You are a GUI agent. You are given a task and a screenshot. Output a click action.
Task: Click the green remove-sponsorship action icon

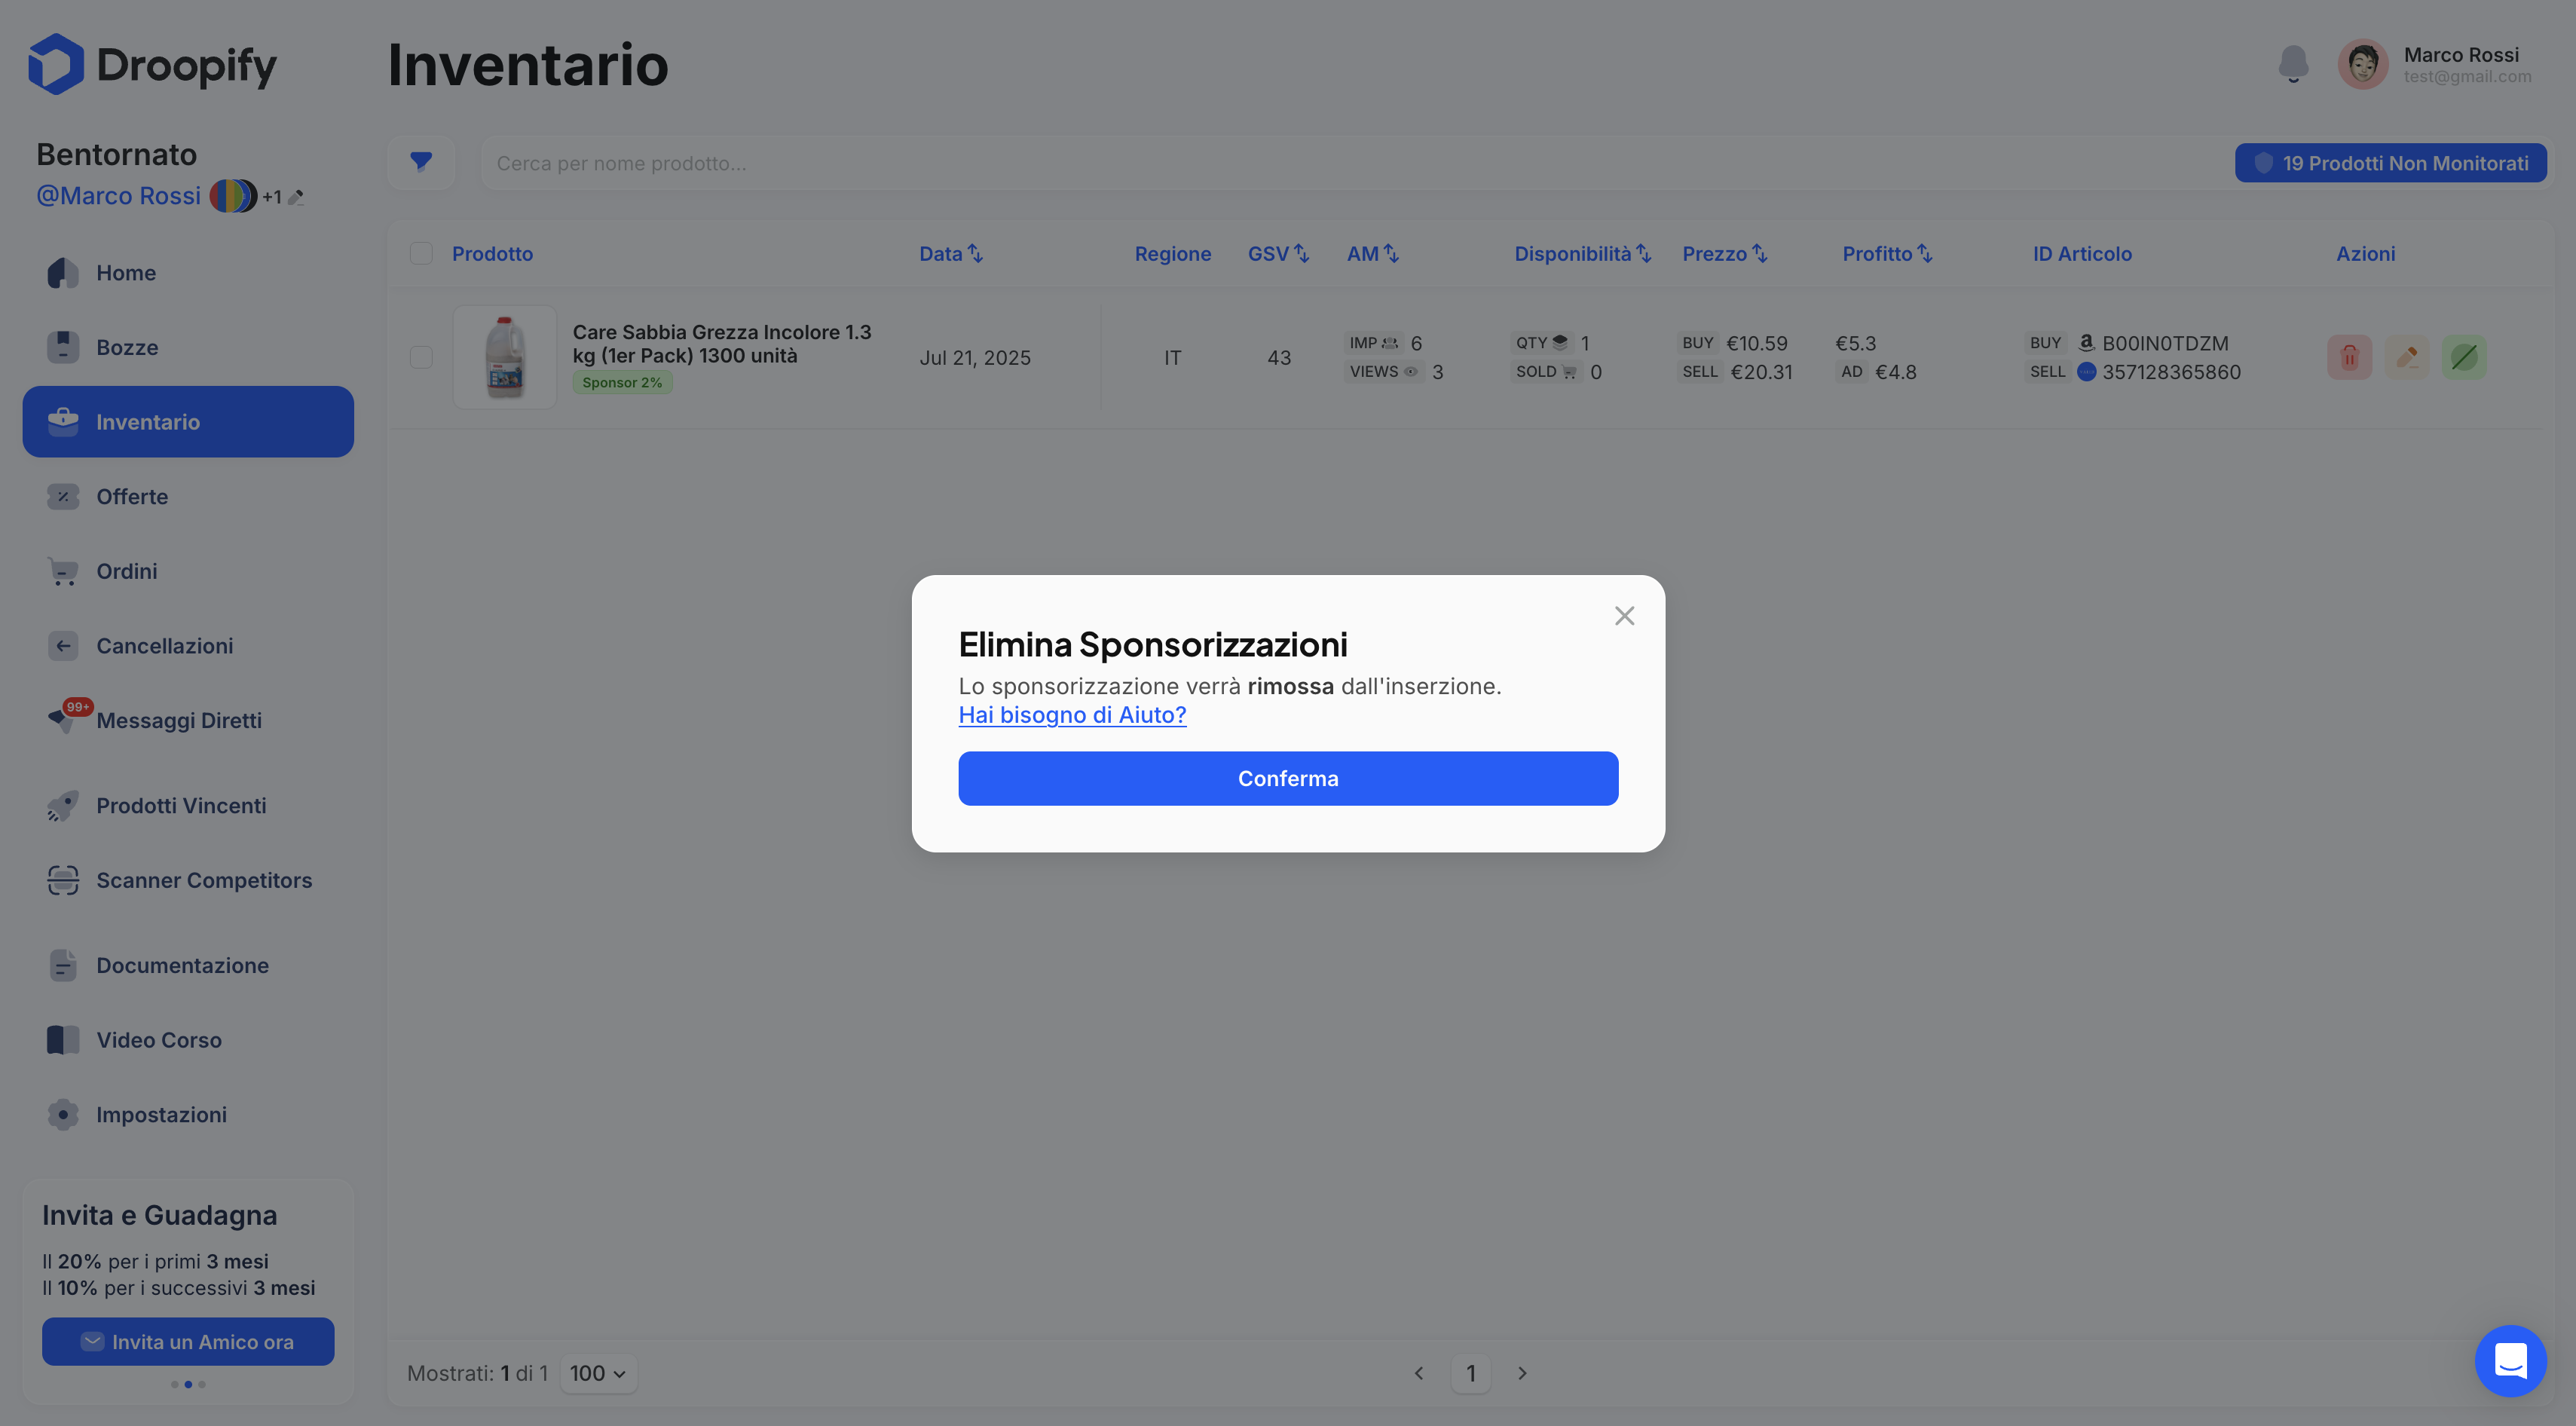point(2465,357)
